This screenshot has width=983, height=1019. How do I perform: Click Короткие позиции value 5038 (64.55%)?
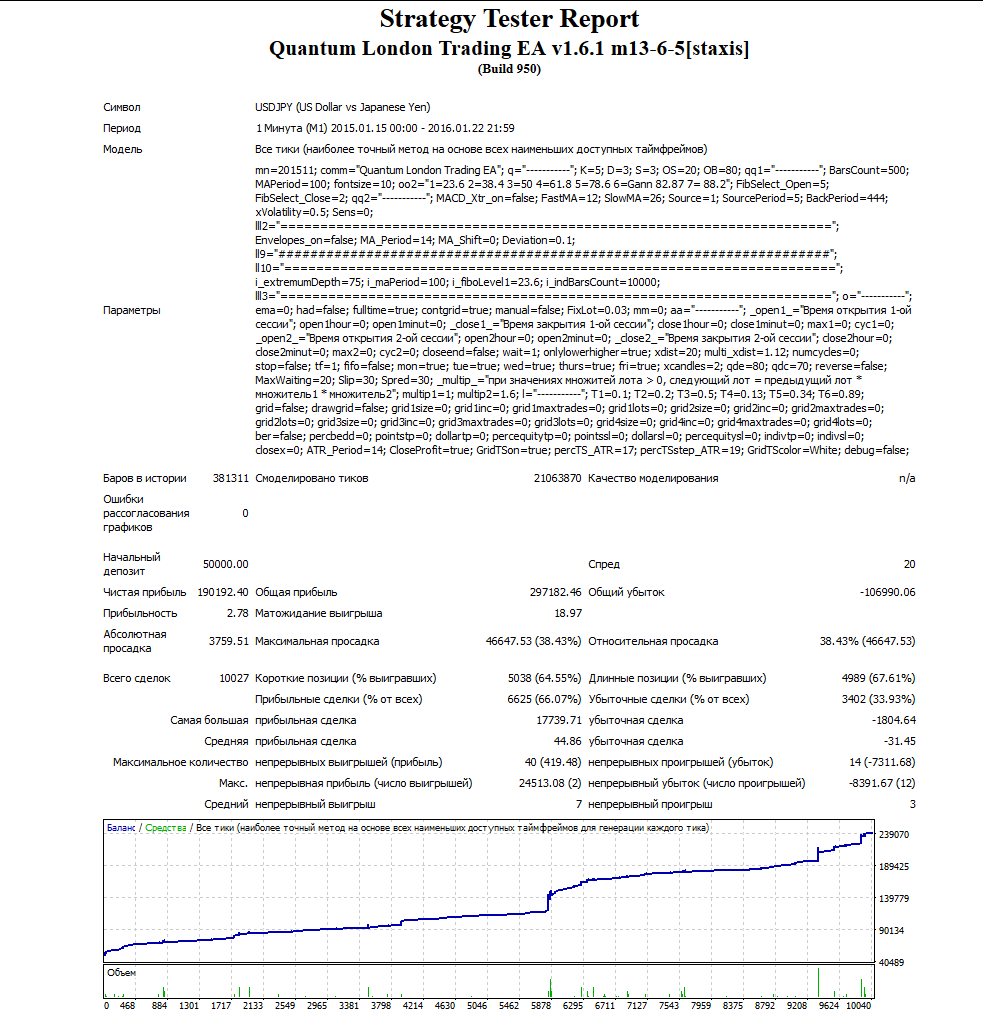click(544, 678)
